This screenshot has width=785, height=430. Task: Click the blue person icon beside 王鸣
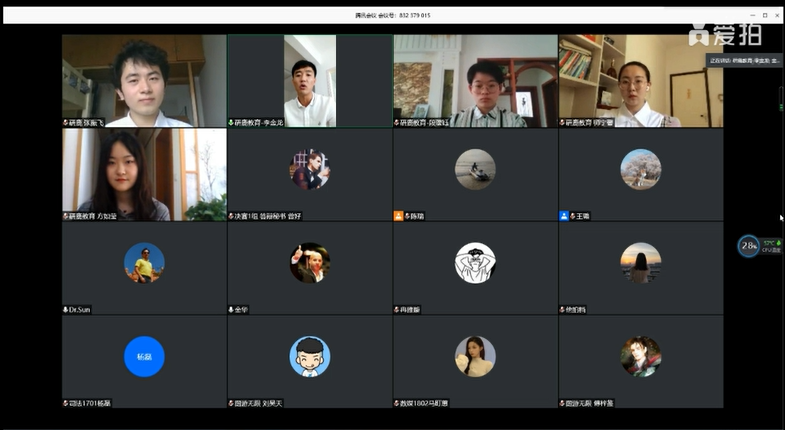(564, 216)
